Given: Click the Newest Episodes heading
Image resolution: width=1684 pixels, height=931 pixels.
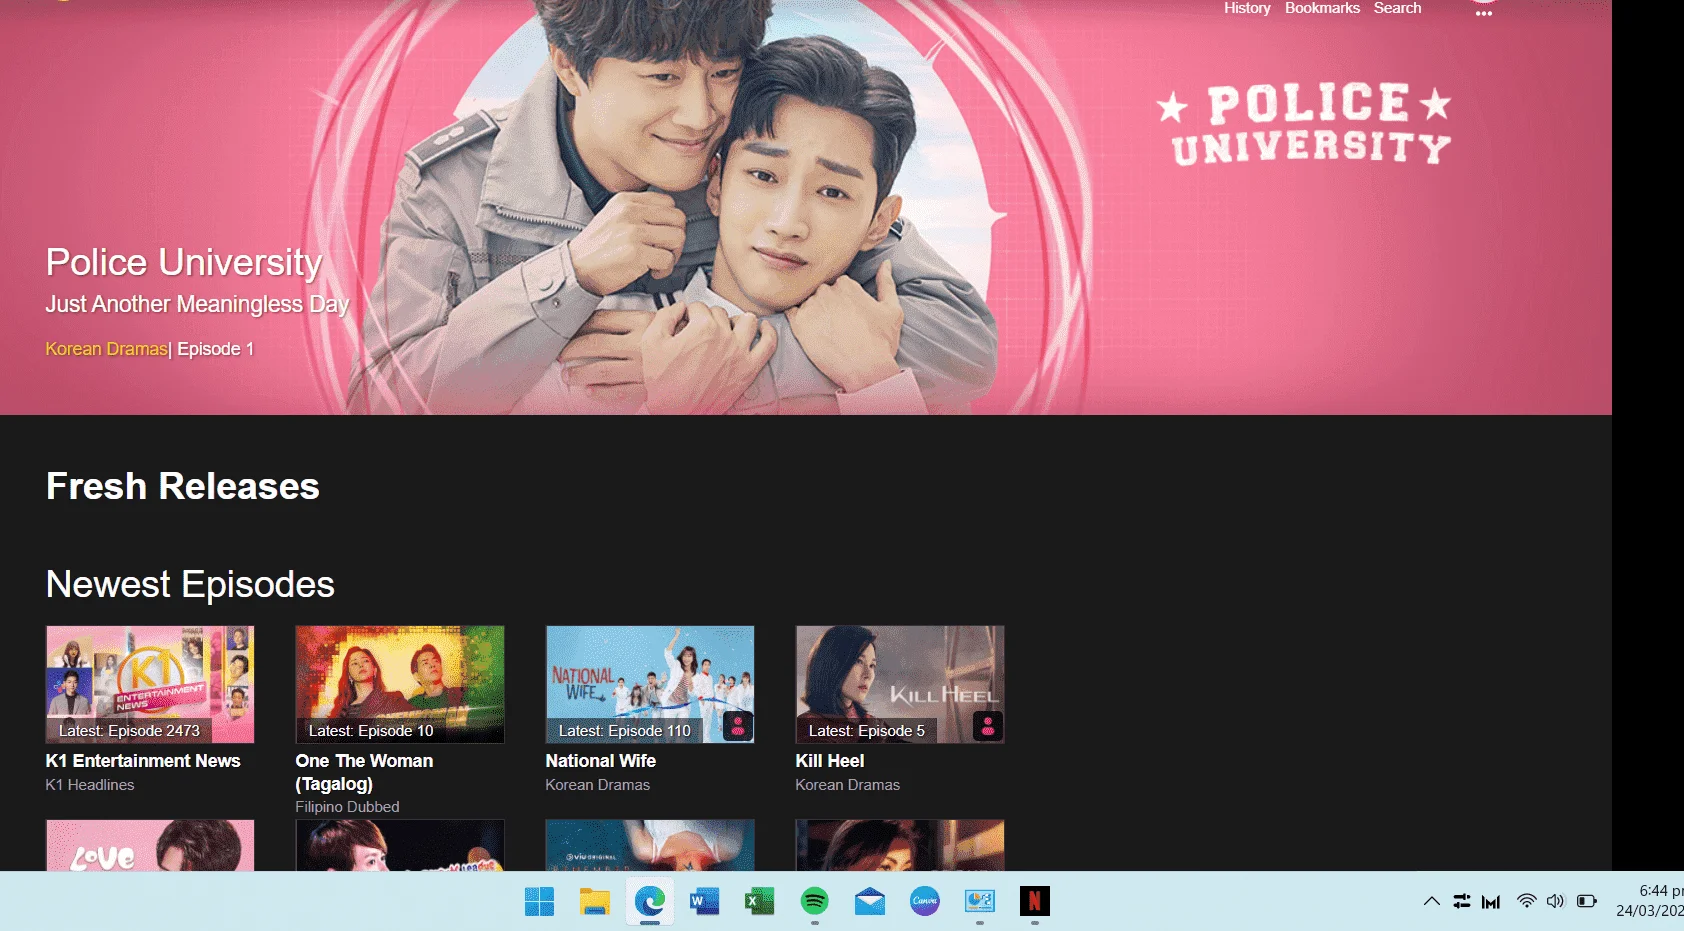Looking at the screenshot, I should click(190, 584).
